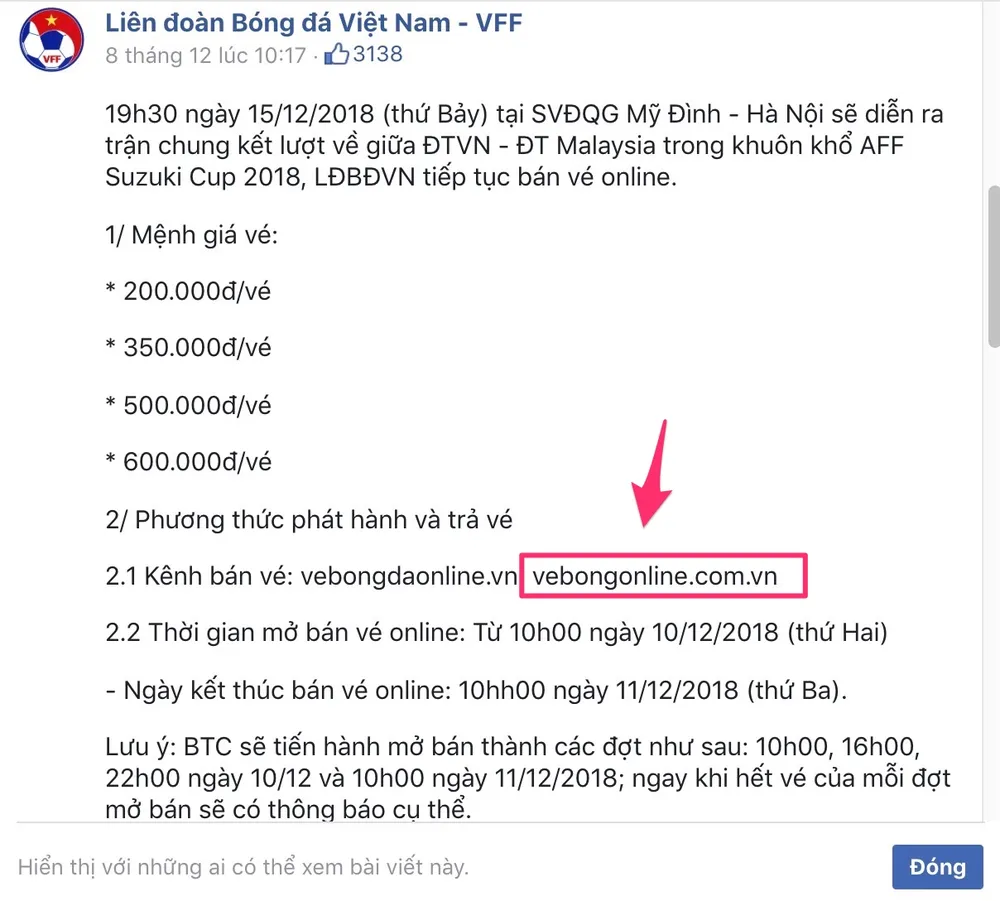Screen dimensions: 1000x901
Task: Click the 600.000đ/vé ticket price line
Action: click(188, 461)
